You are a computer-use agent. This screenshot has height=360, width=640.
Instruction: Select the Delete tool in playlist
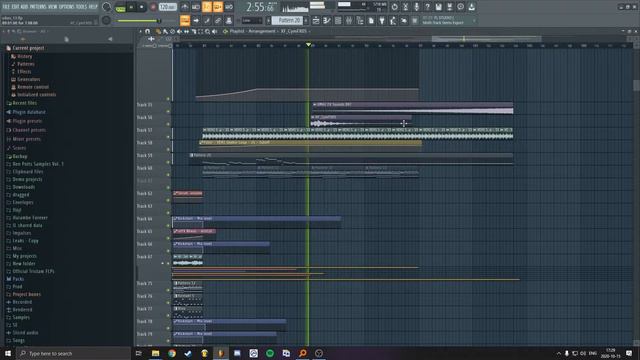point(172,31)
